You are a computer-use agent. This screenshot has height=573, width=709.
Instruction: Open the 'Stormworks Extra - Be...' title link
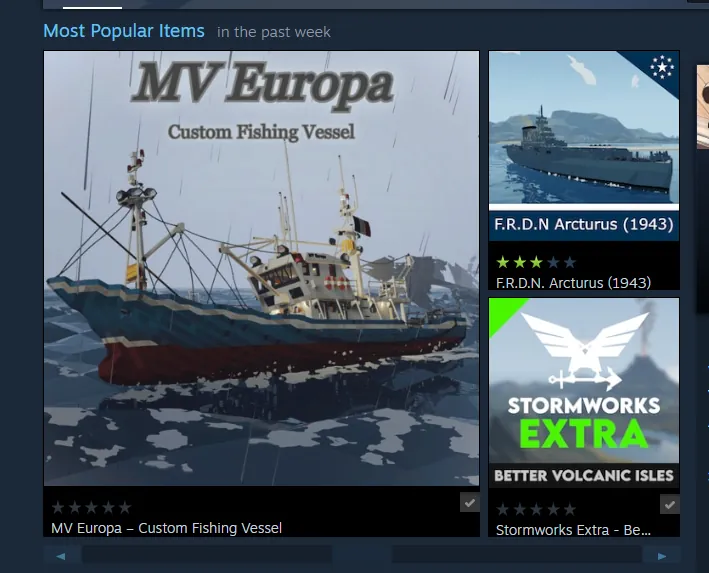[573, 530]
